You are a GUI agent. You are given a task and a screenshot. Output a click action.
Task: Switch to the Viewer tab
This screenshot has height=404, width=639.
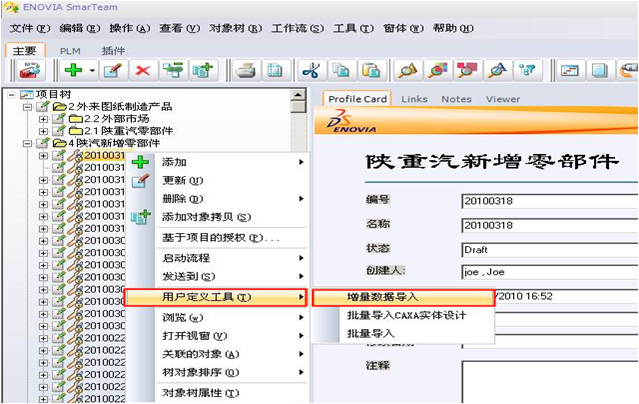(503, 99)
